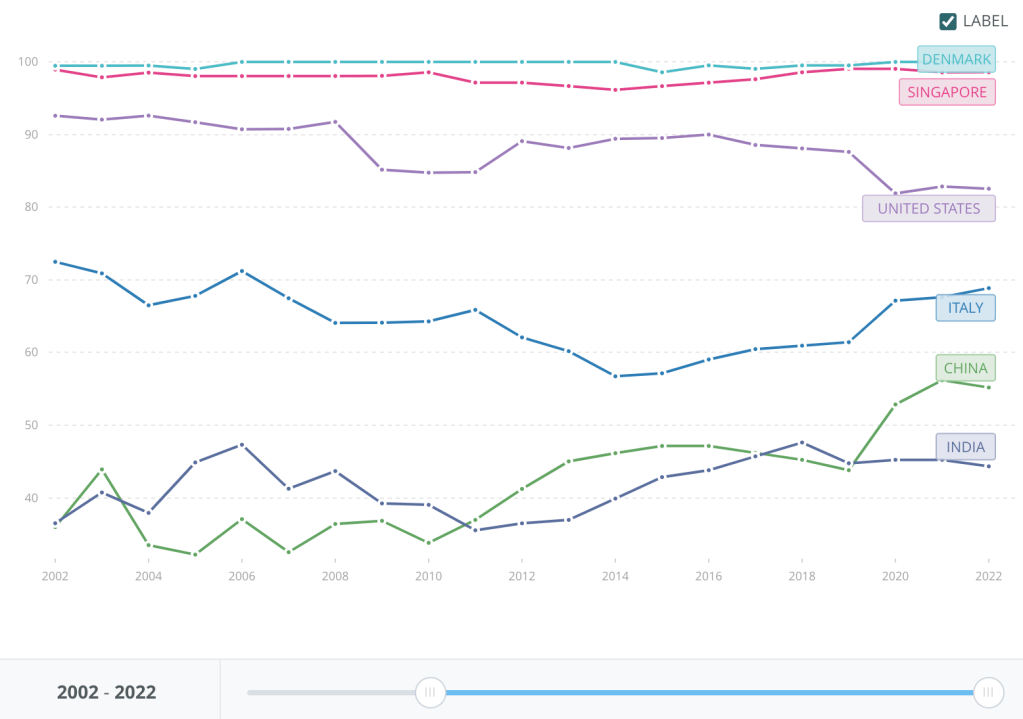The height and width of the screenshot is (719, 1023).
Task: Toggle the LABEL checkbox
Action: pos(948,21)
